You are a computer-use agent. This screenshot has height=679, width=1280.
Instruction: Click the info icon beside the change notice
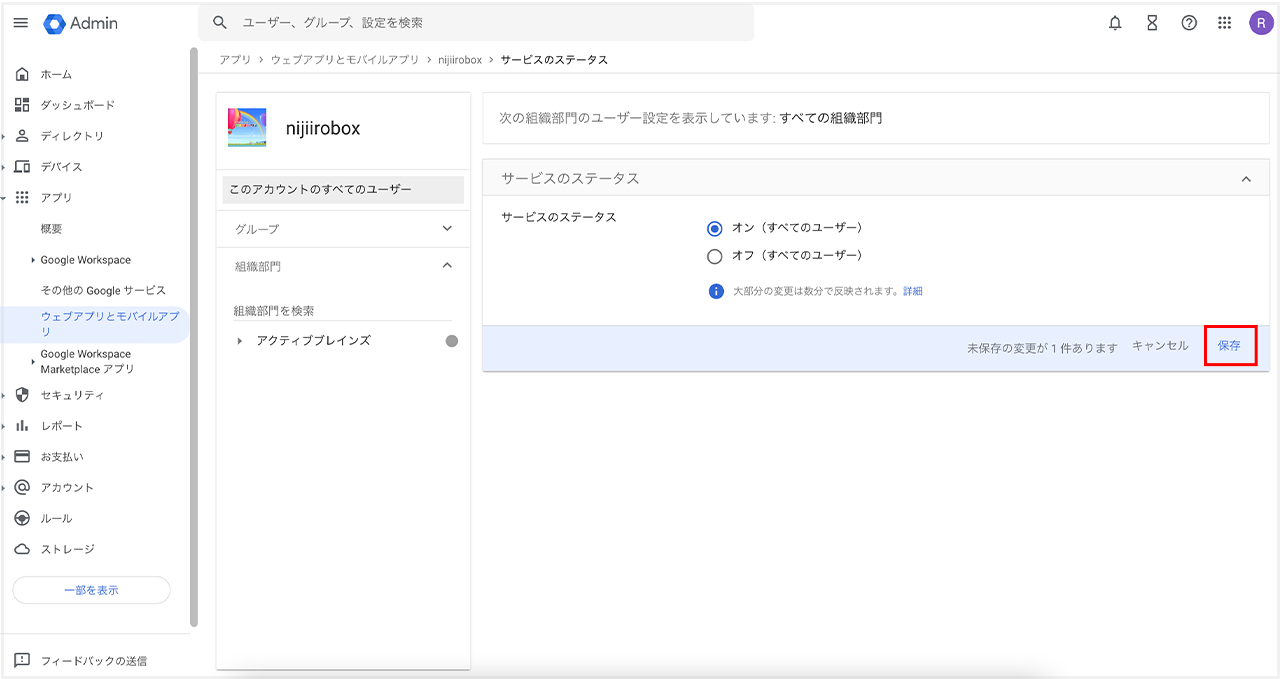pyautogui.click(x=715, y=291)
